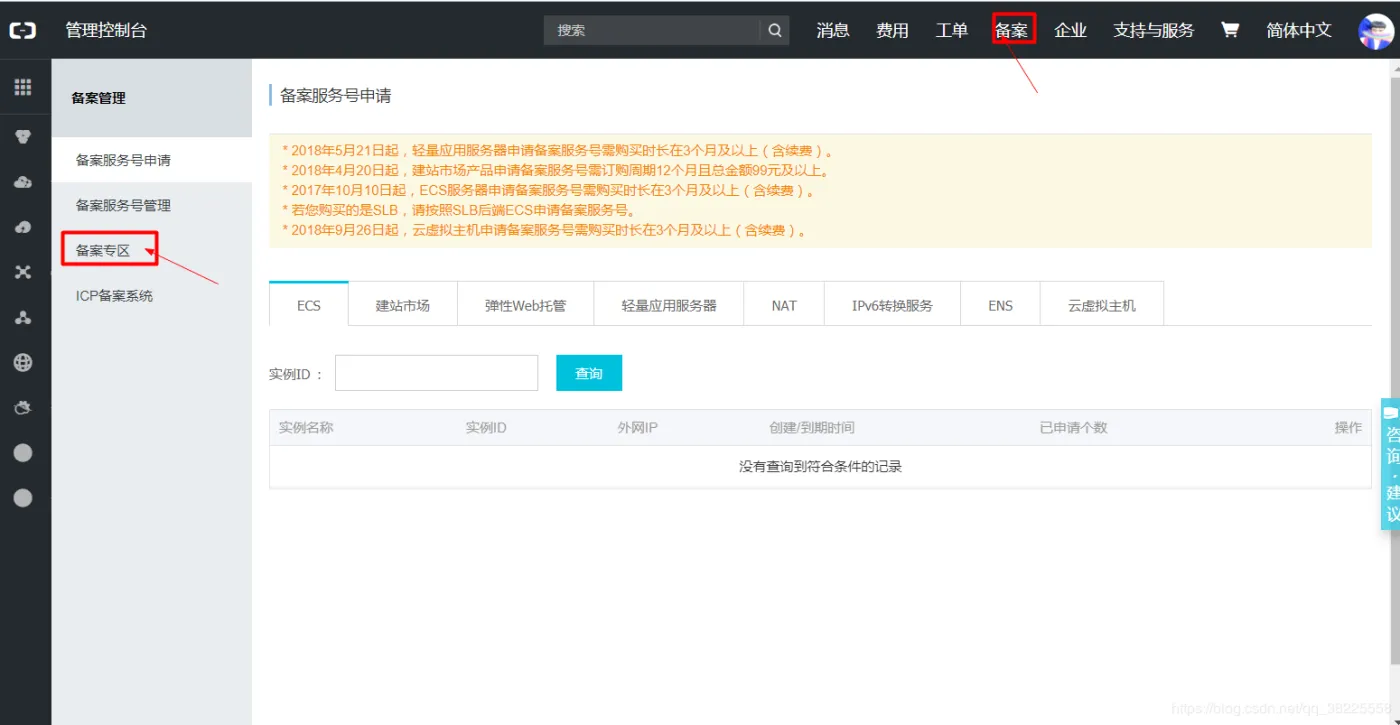Image resolution: width=1400 pixels, height=725 pixels.
Task: Select 备案服务号管理 in the sidebar
Action: 152,205
